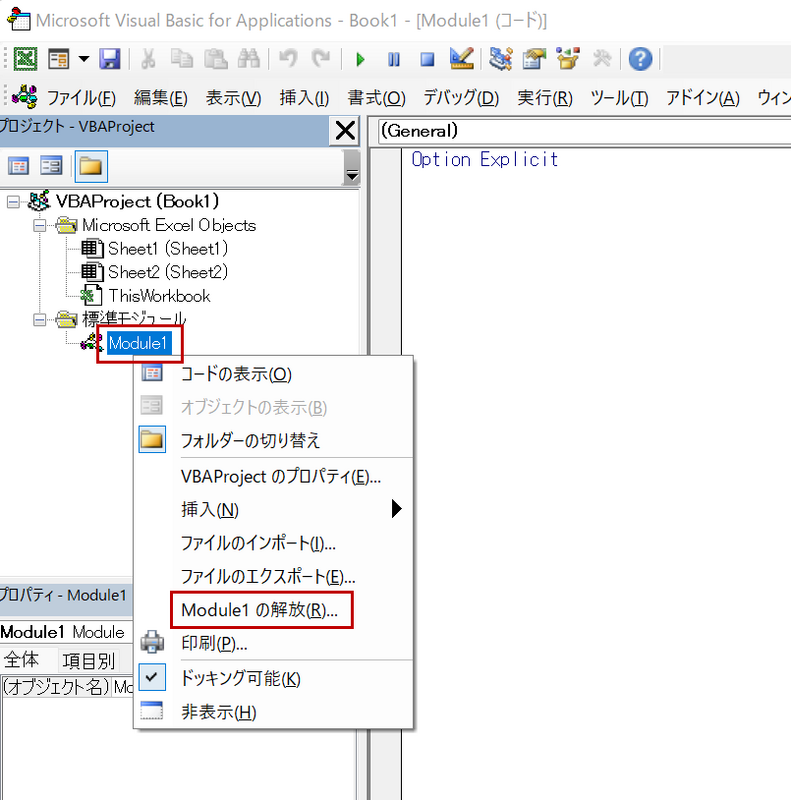Toggle Folders icon in project pane
Image resolution: width=791 pixels, height=800 pixels.
91,166
